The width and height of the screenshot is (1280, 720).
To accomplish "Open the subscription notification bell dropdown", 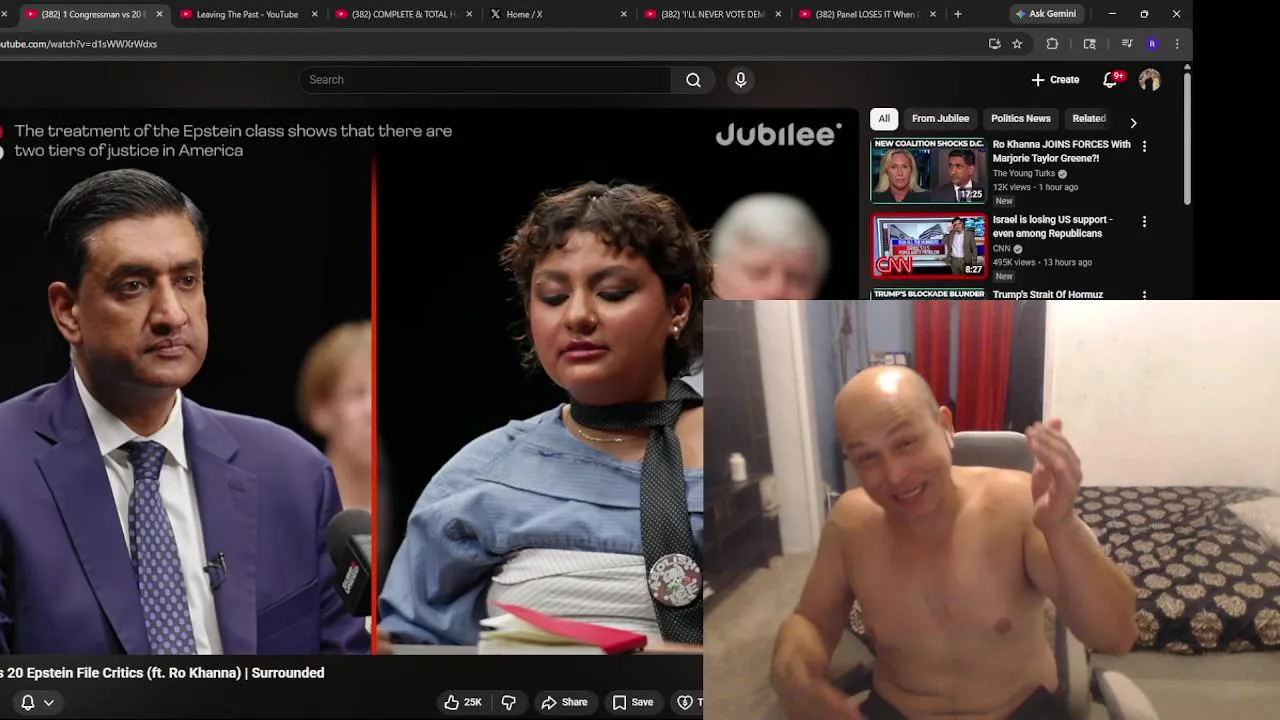I will (37, 702).
